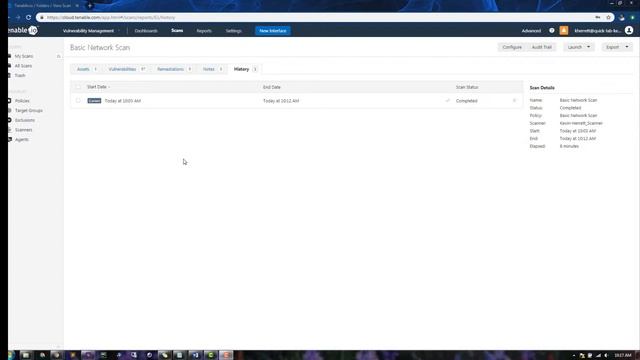Click the End Date column header
The height and width of the screenshot is (360, 640).
coord(271,87)
